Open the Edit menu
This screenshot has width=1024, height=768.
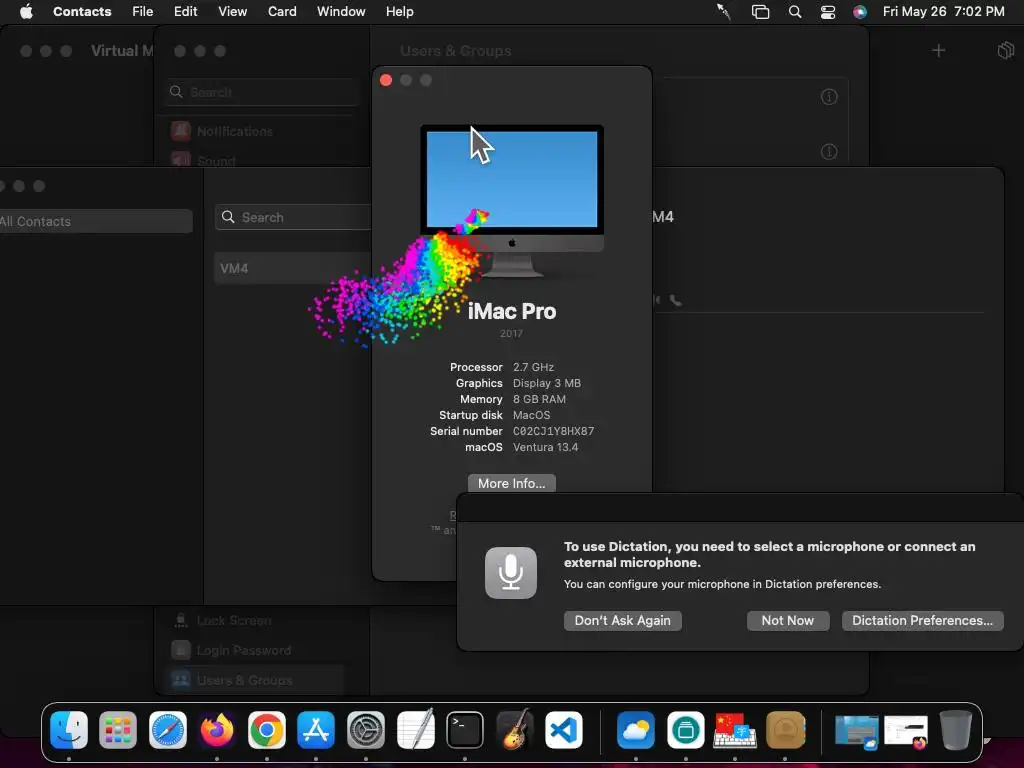point(185,11)
